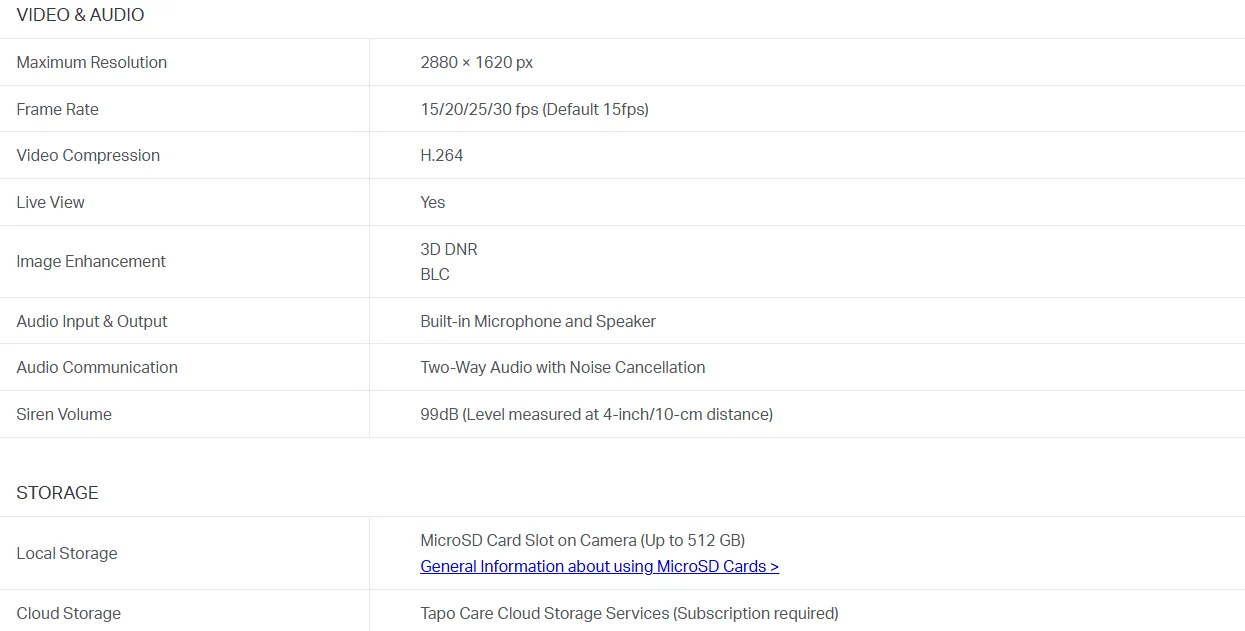The width and height of the screenshot is (1245, 631).
Task: Click the Image Enhancement label
Action: pos(91,261)
